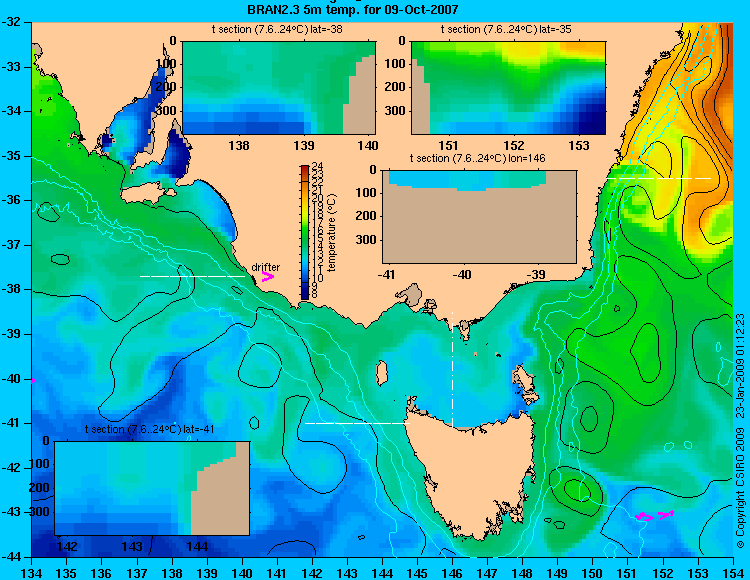This screenshot has height=580, width=750.
Task: Open the lat=-35 temperature section inset plot
Action: point(508,88)
